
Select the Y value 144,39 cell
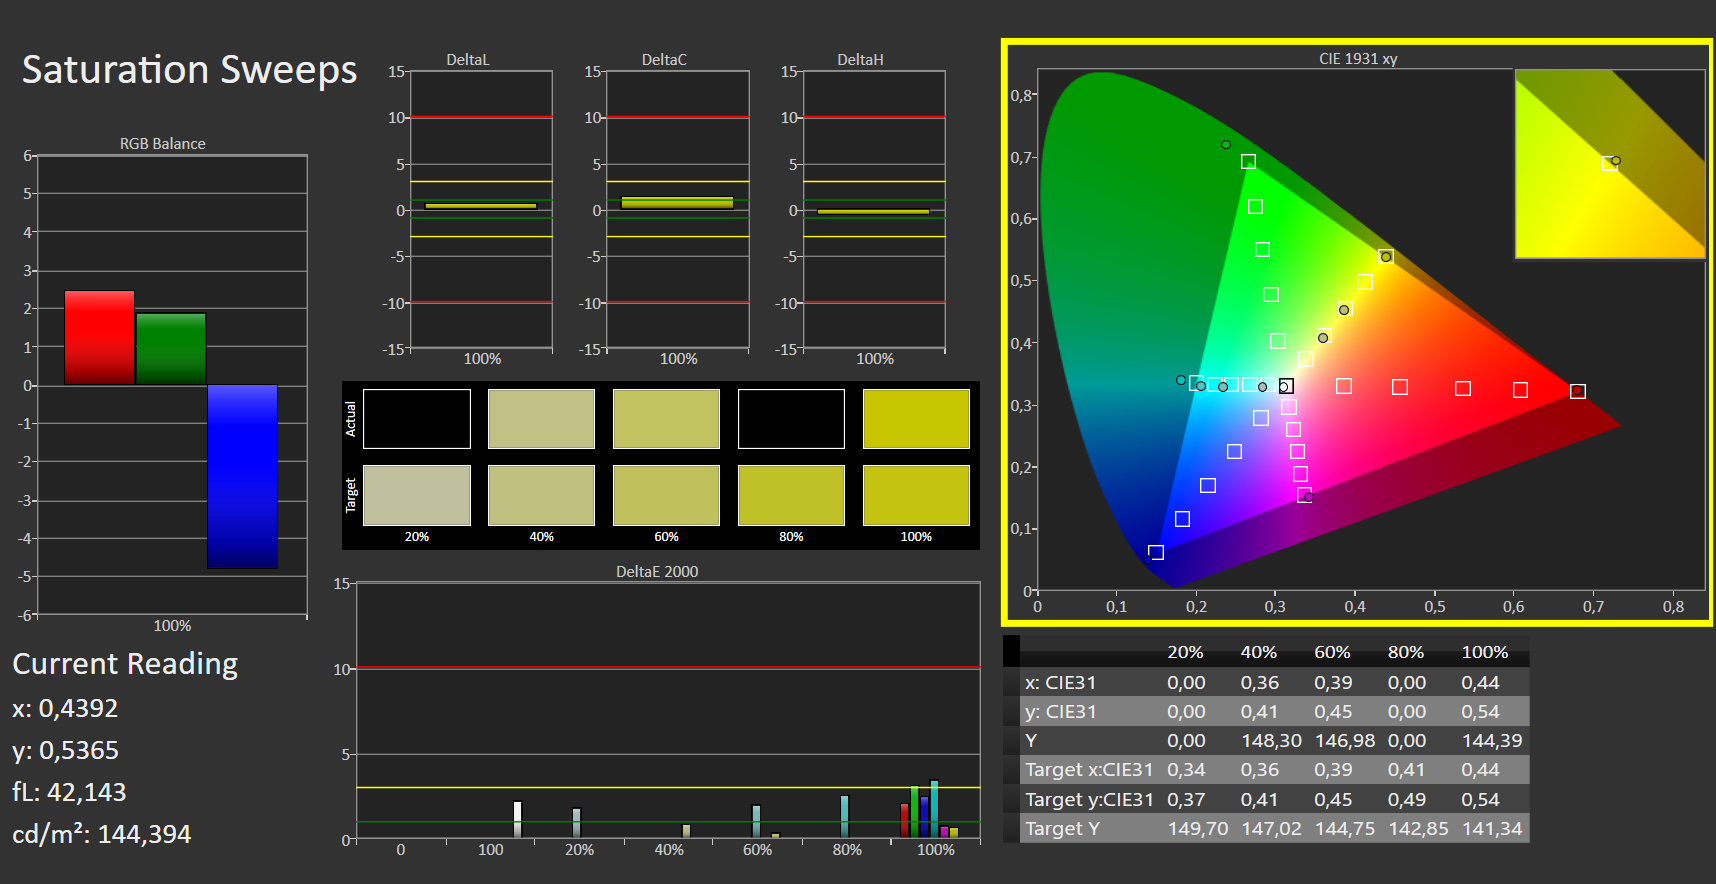coord(1492,741)
